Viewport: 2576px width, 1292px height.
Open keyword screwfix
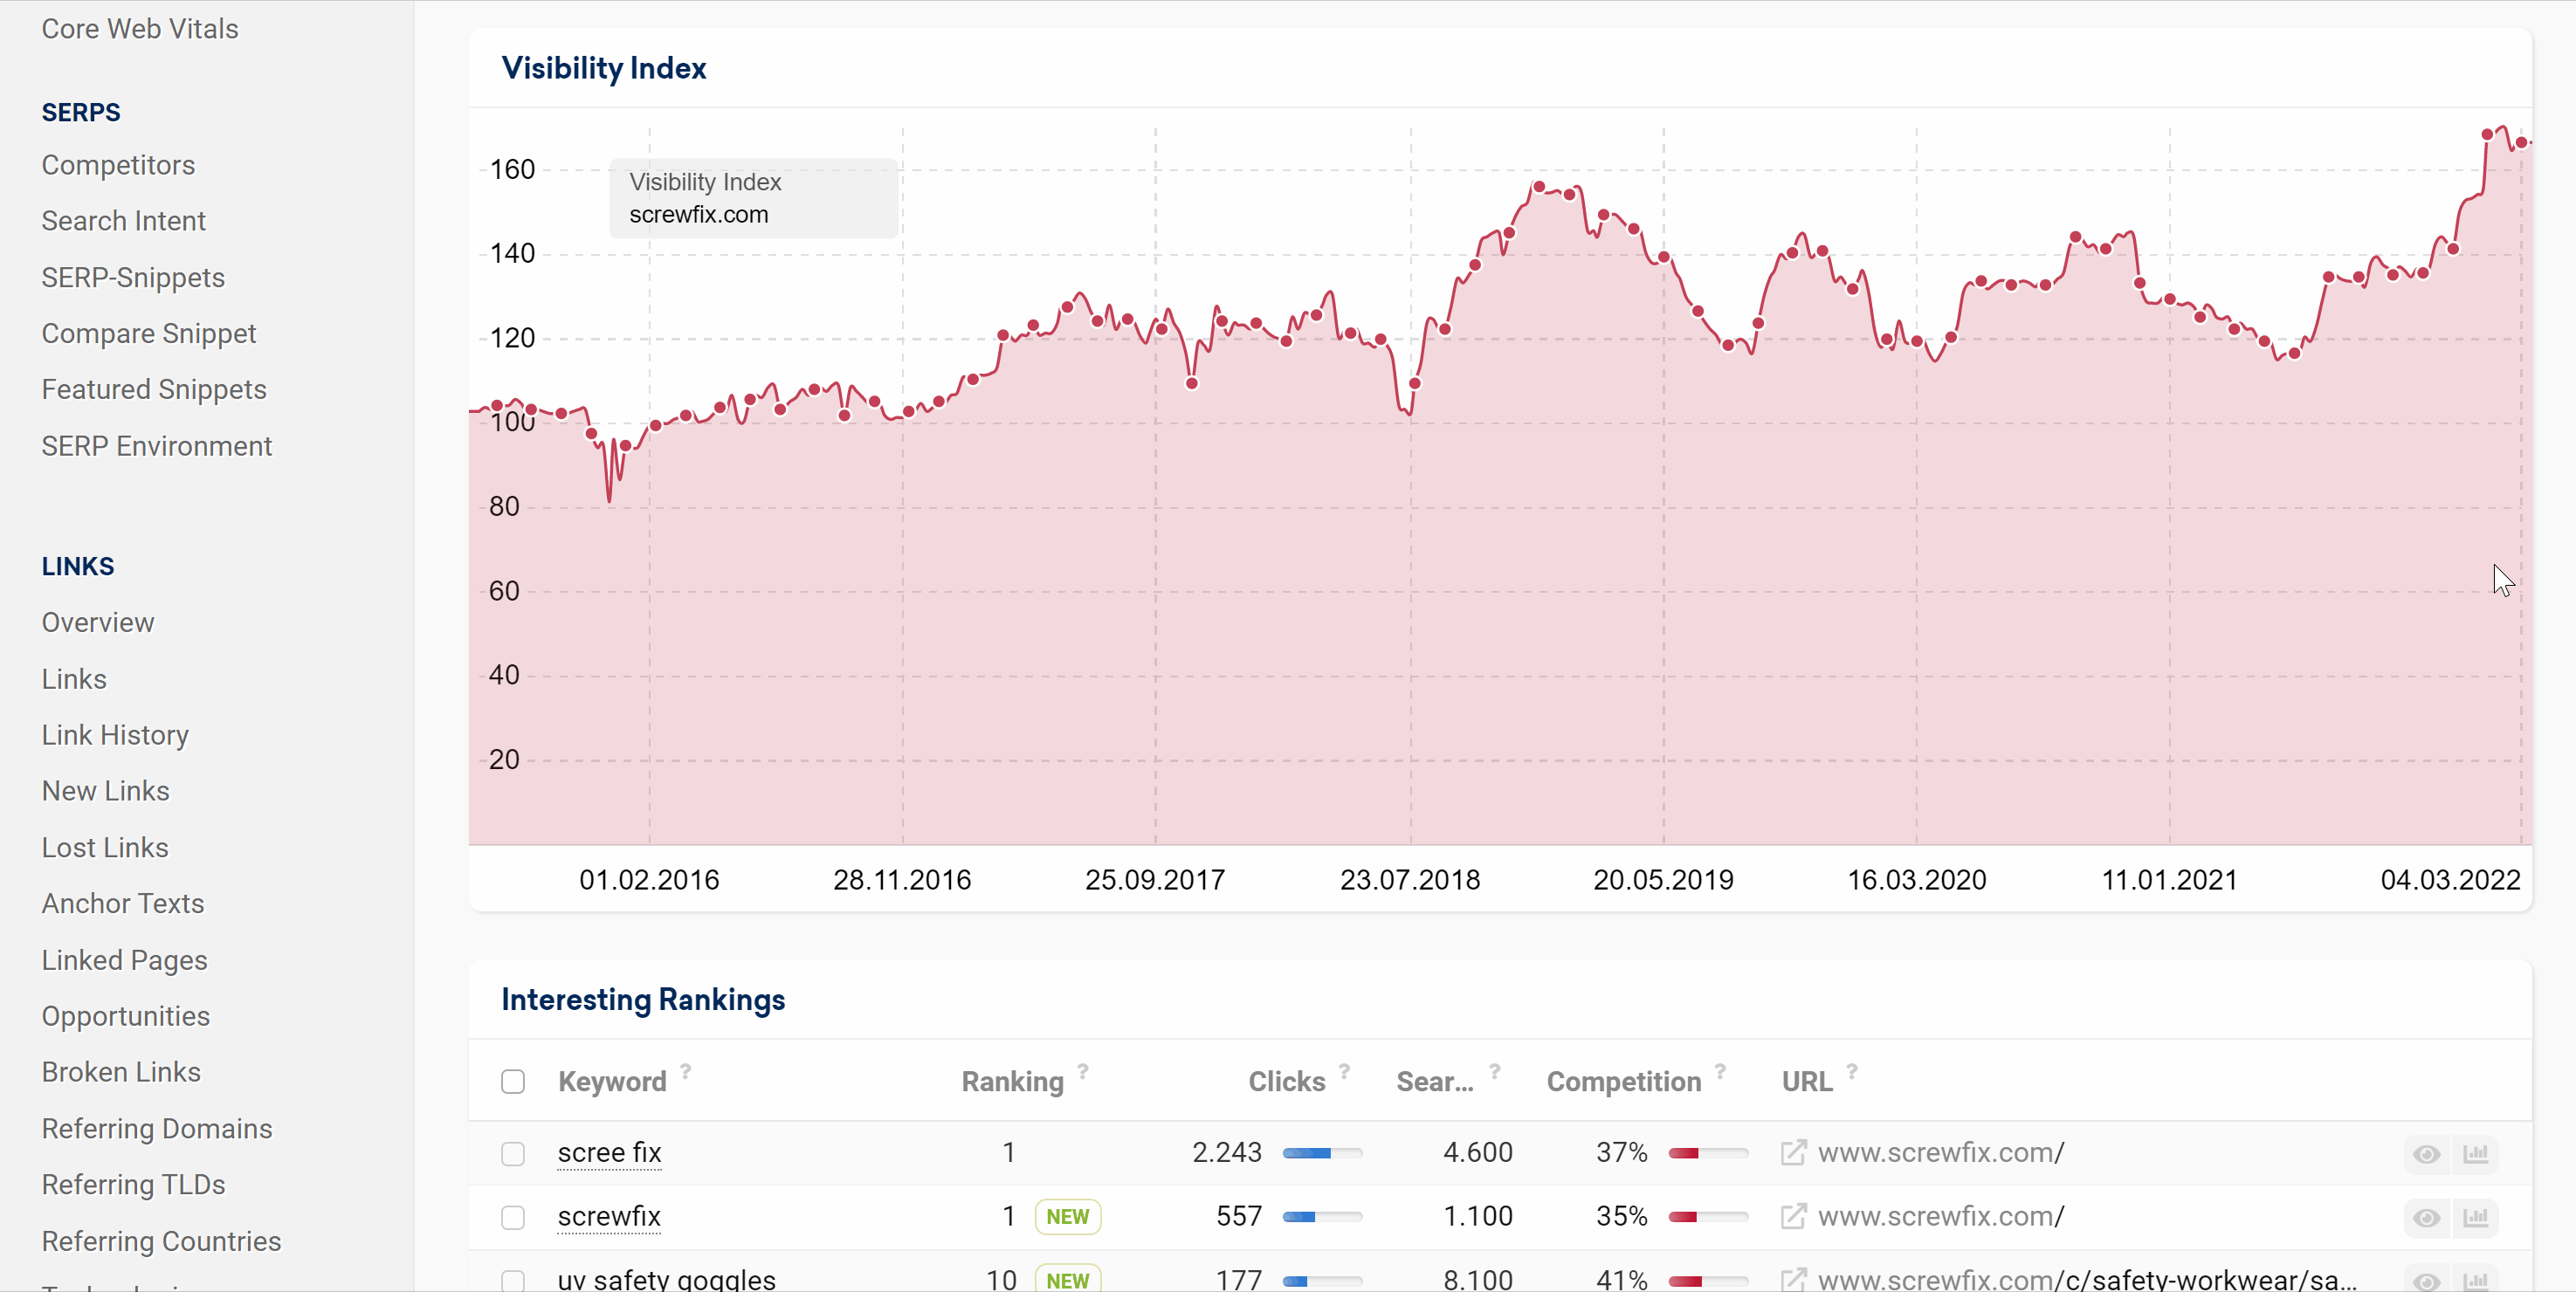click(609, 1217)
